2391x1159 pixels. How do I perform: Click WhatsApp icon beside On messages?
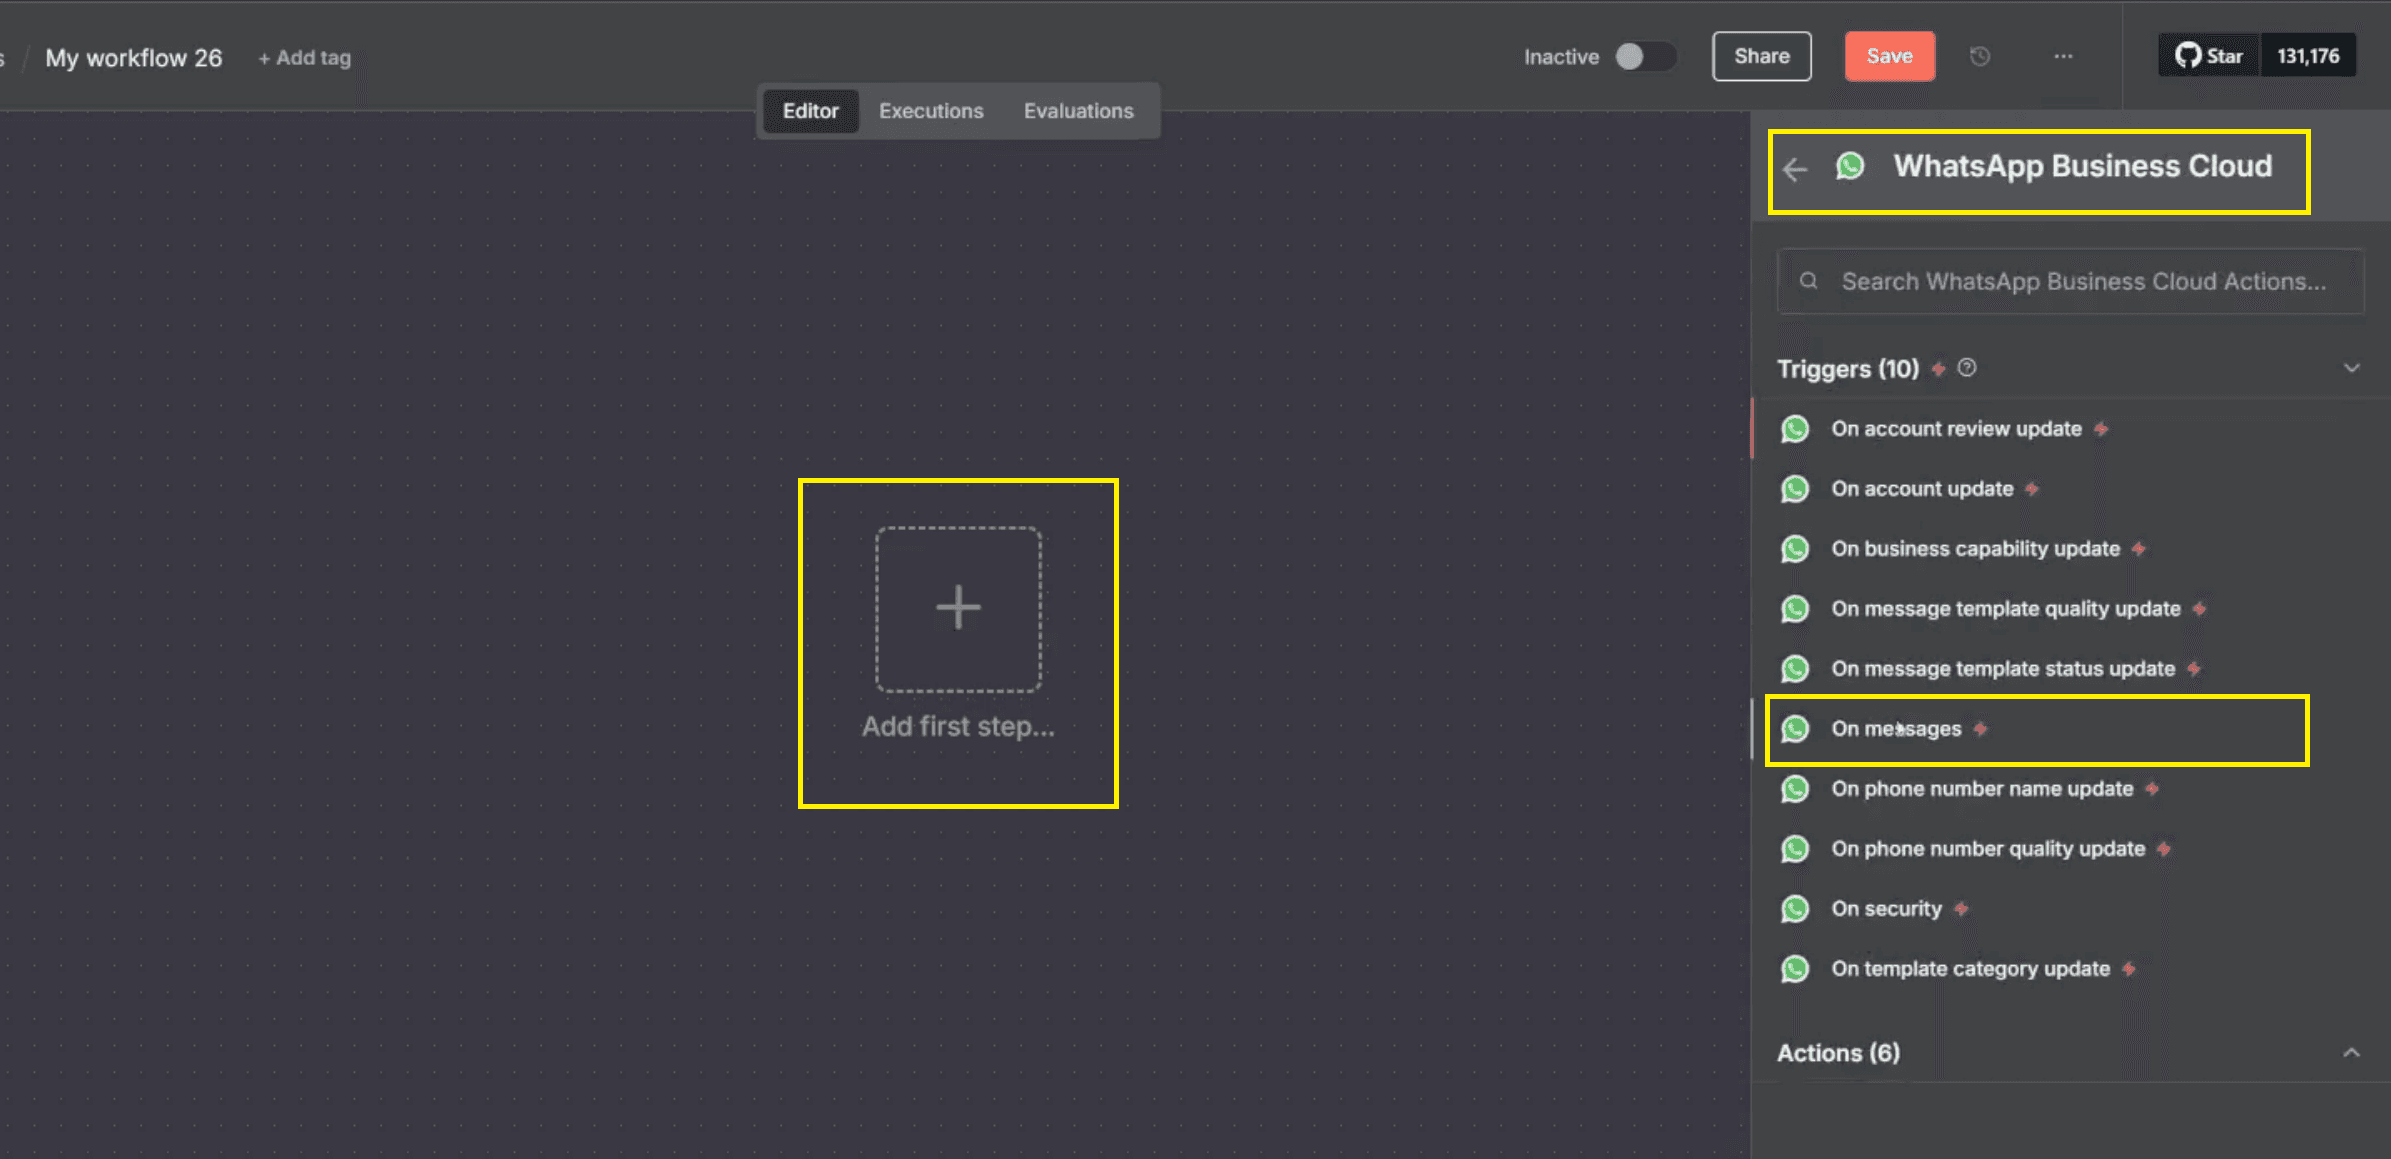1795,729
